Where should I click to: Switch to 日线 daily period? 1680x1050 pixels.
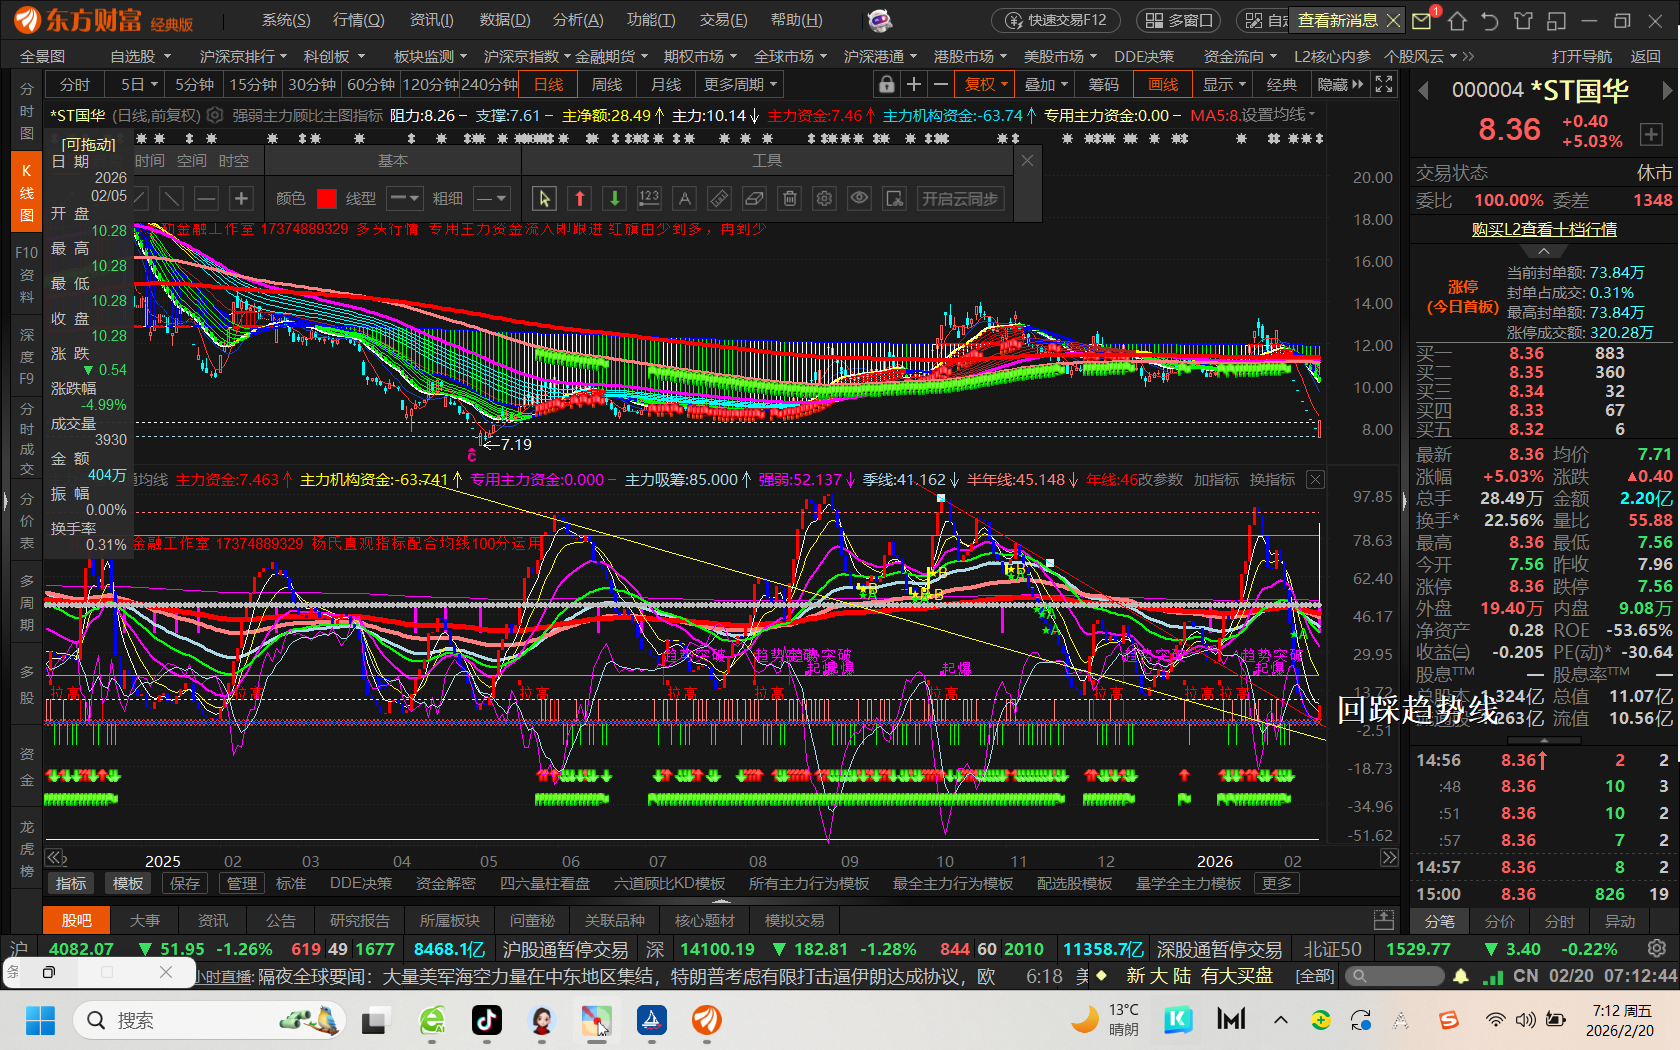tap(548, 84)
